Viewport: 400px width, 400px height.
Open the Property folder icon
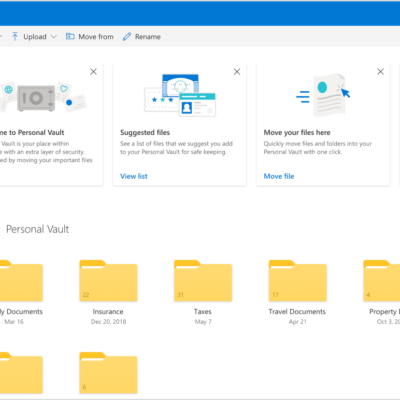tap(382, 281)
